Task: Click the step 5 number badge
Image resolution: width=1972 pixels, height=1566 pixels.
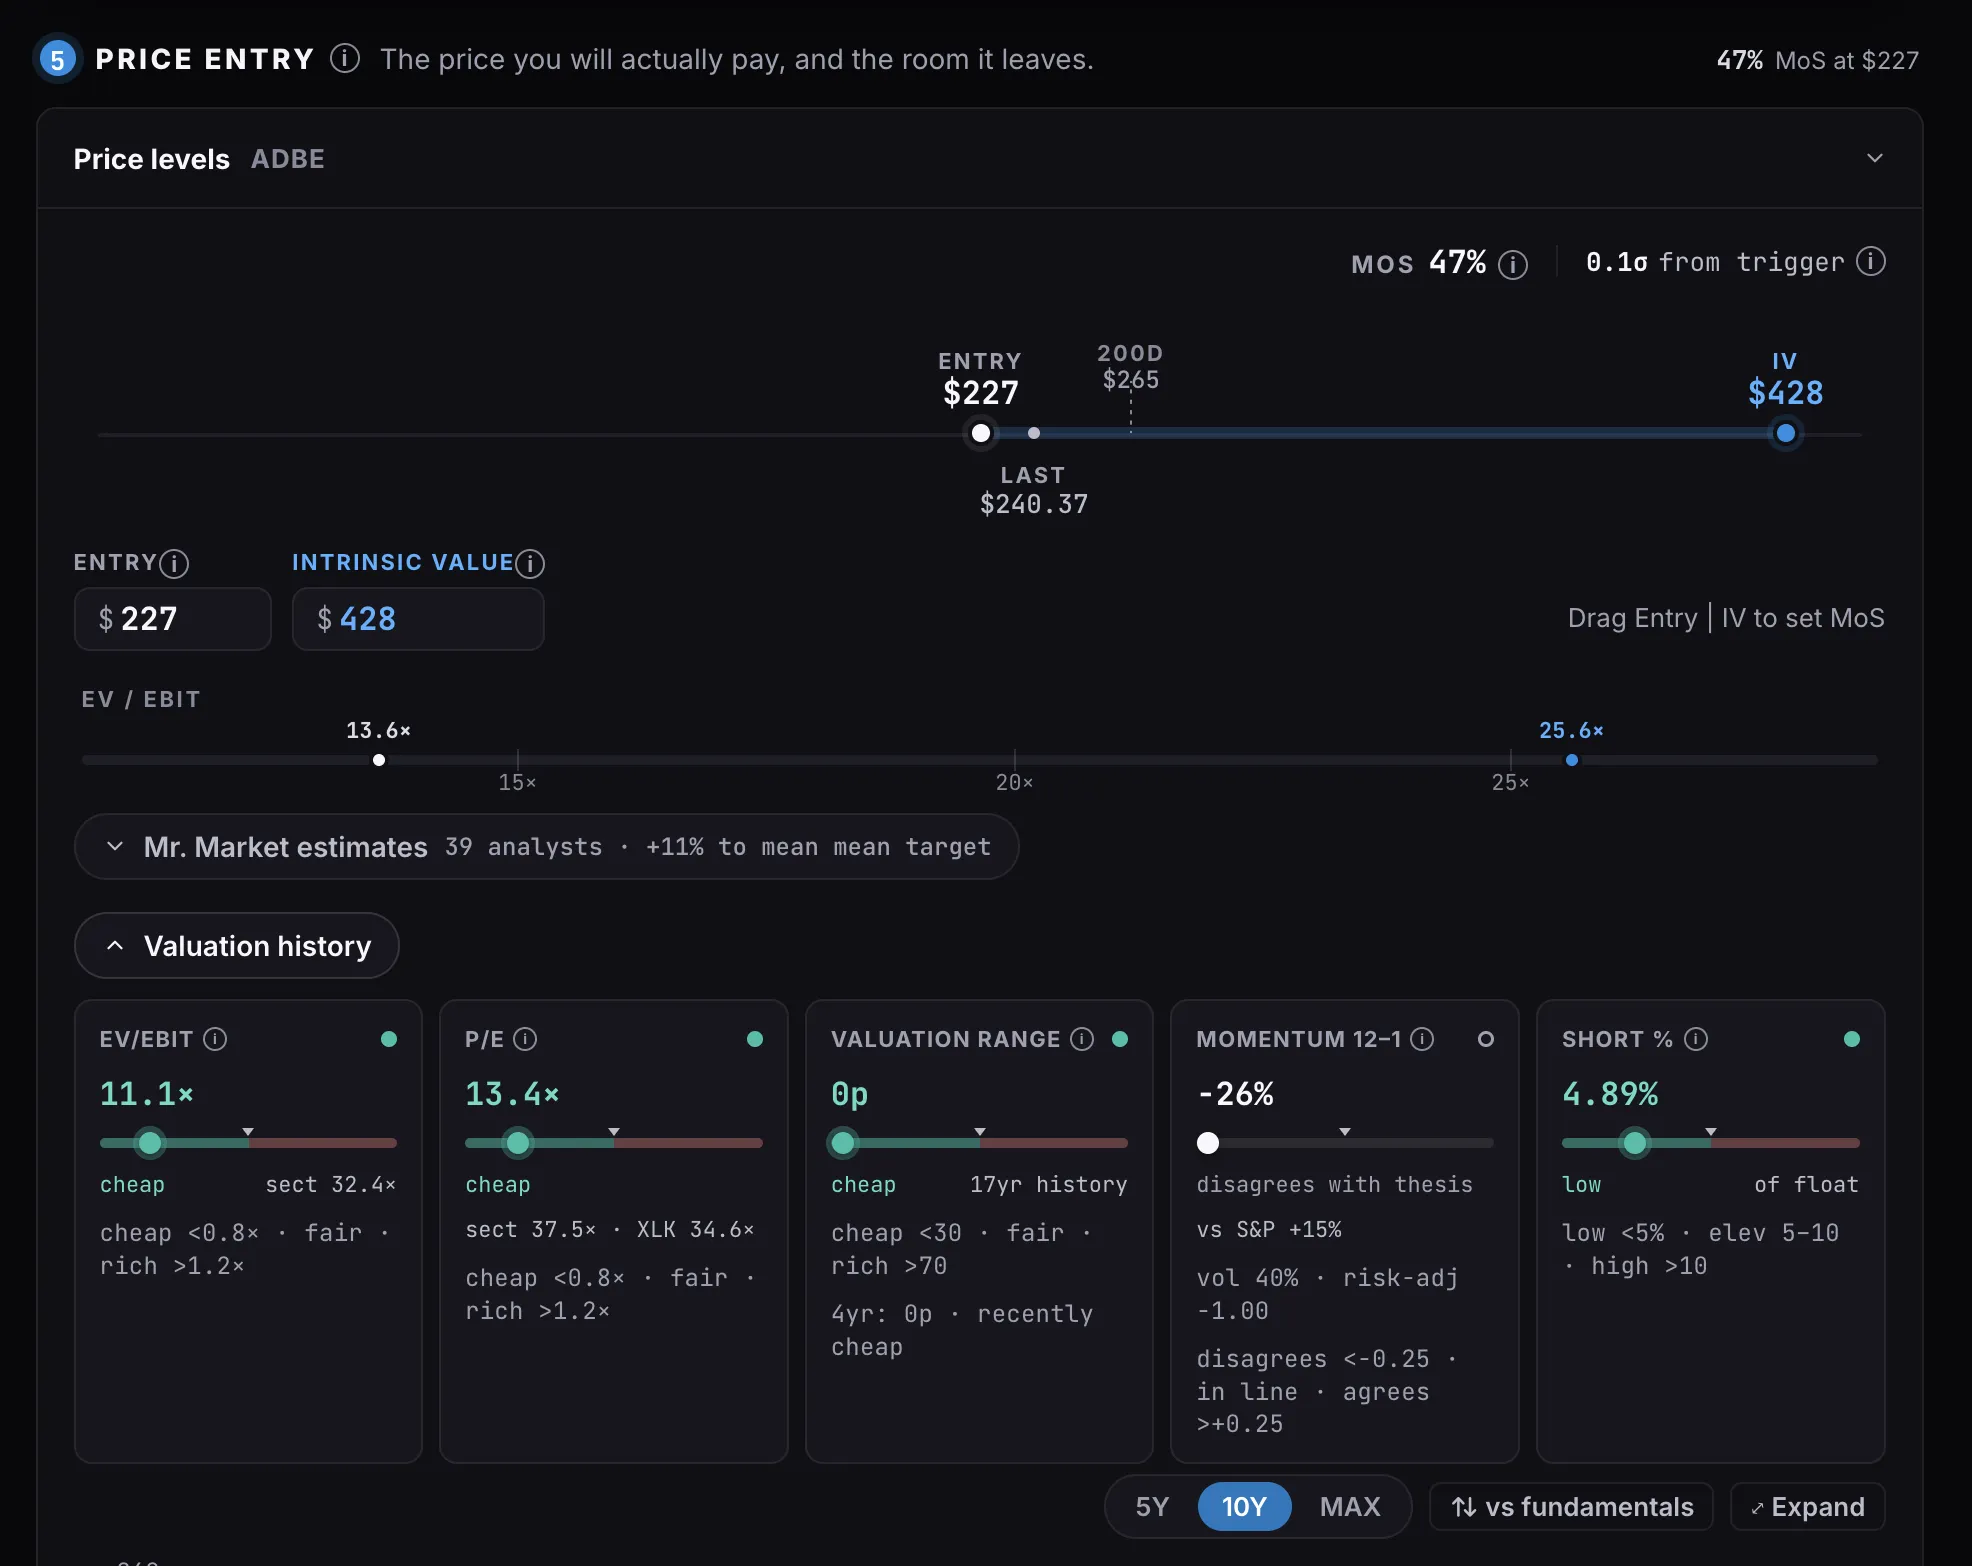Action: 58,59
